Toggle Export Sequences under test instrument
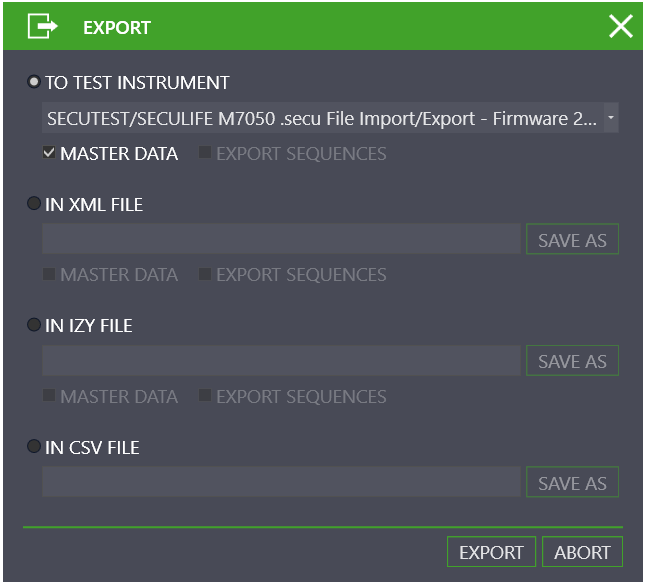 tap(205, 153)
